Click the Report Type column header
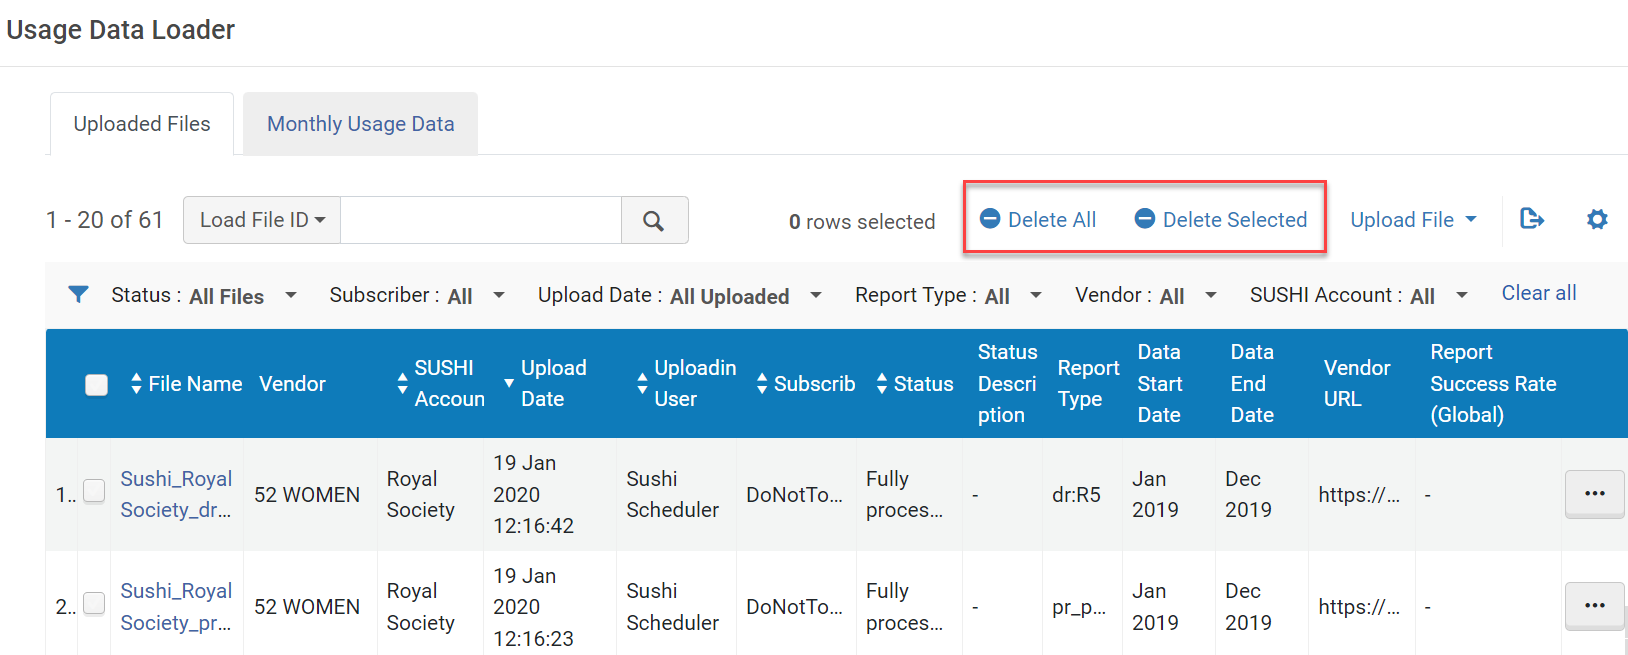 [1088, 384]
